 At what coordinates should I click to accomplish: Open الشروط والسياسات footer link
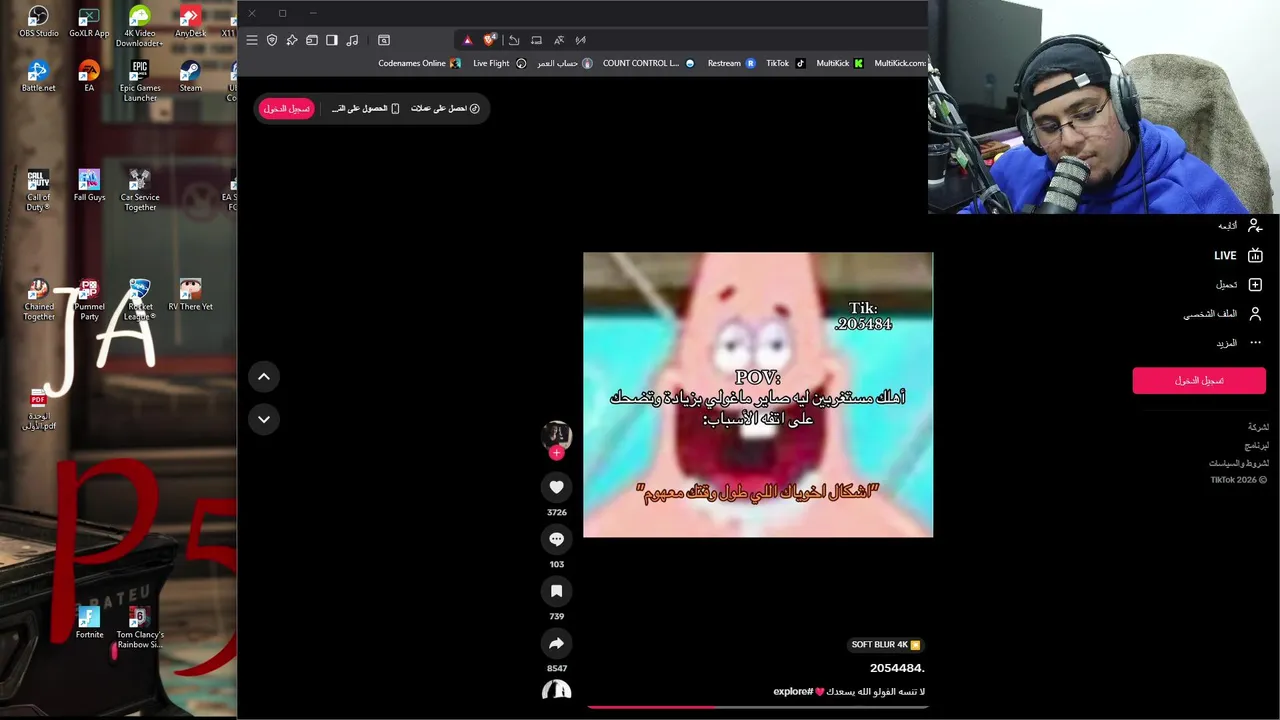click(1238, 463)
